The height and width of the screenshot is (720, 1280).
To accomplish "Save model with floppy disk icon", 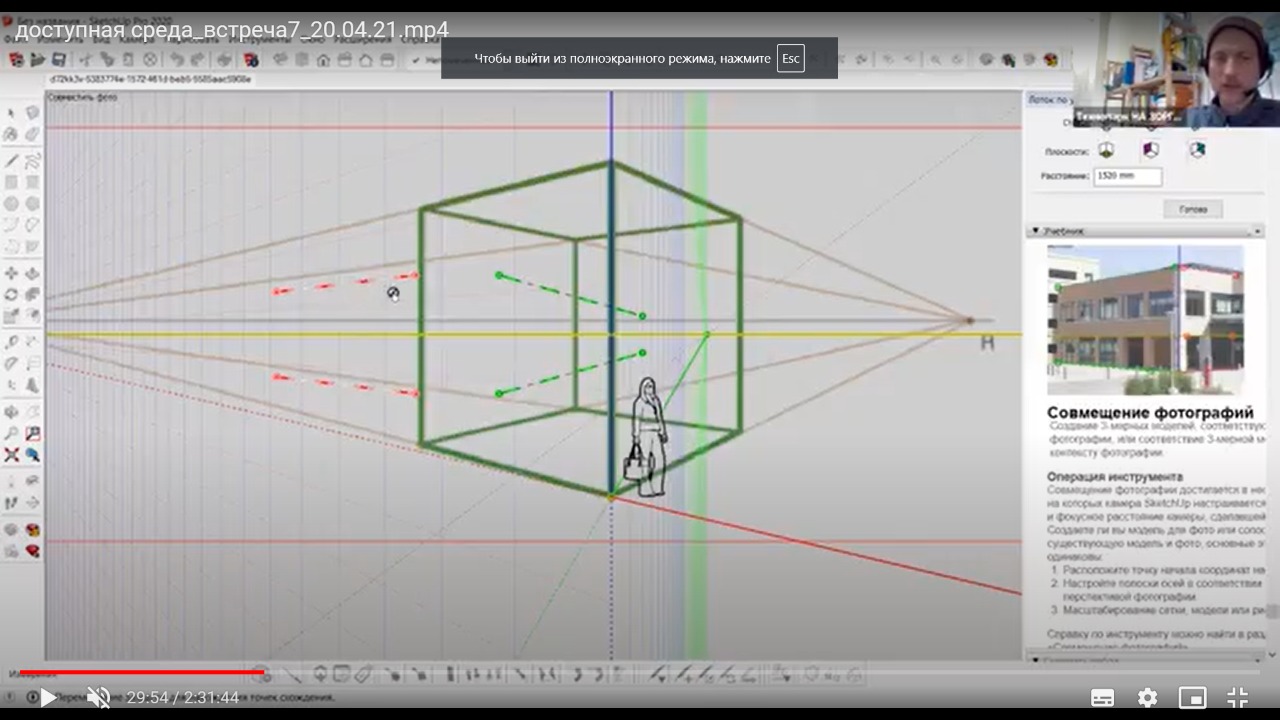I will [x=59, y=60].
